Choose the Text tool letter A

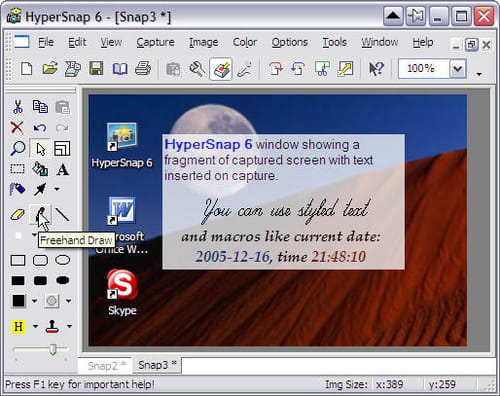click(62, 170)
